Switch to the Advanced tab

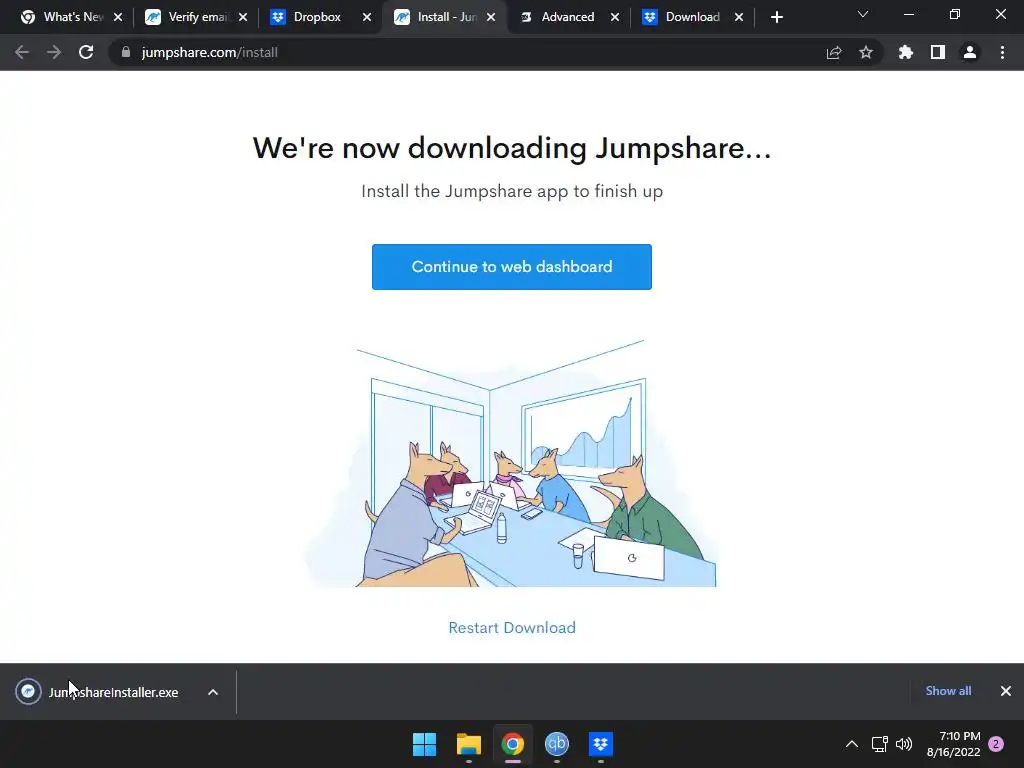567,17
